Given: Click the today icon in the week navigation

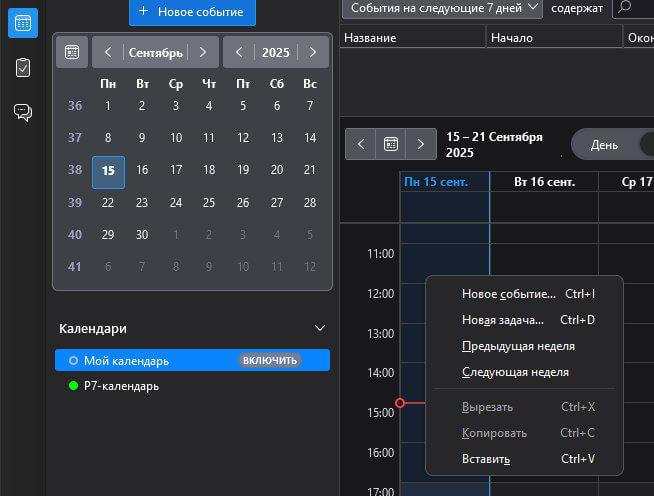Looking at the screenshot, I should (x=391, y=144).
